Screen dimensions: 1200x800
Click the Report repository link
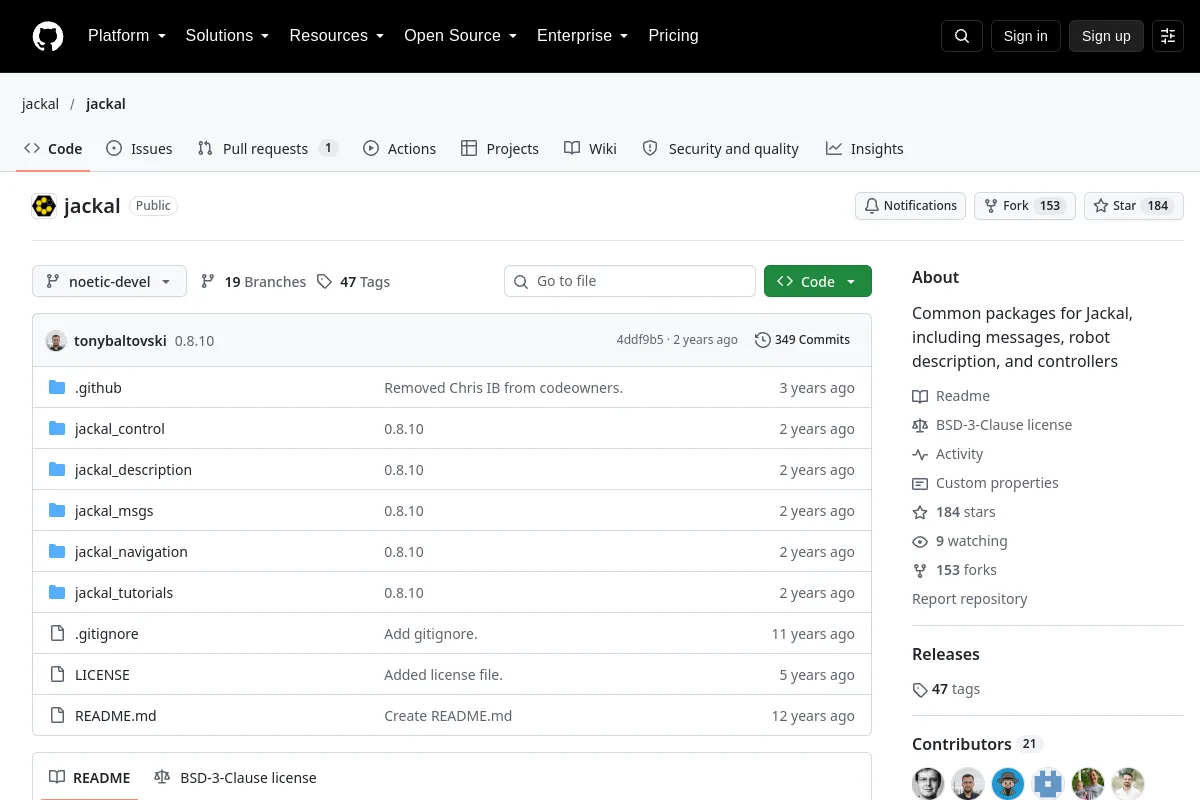click(969, 599)
